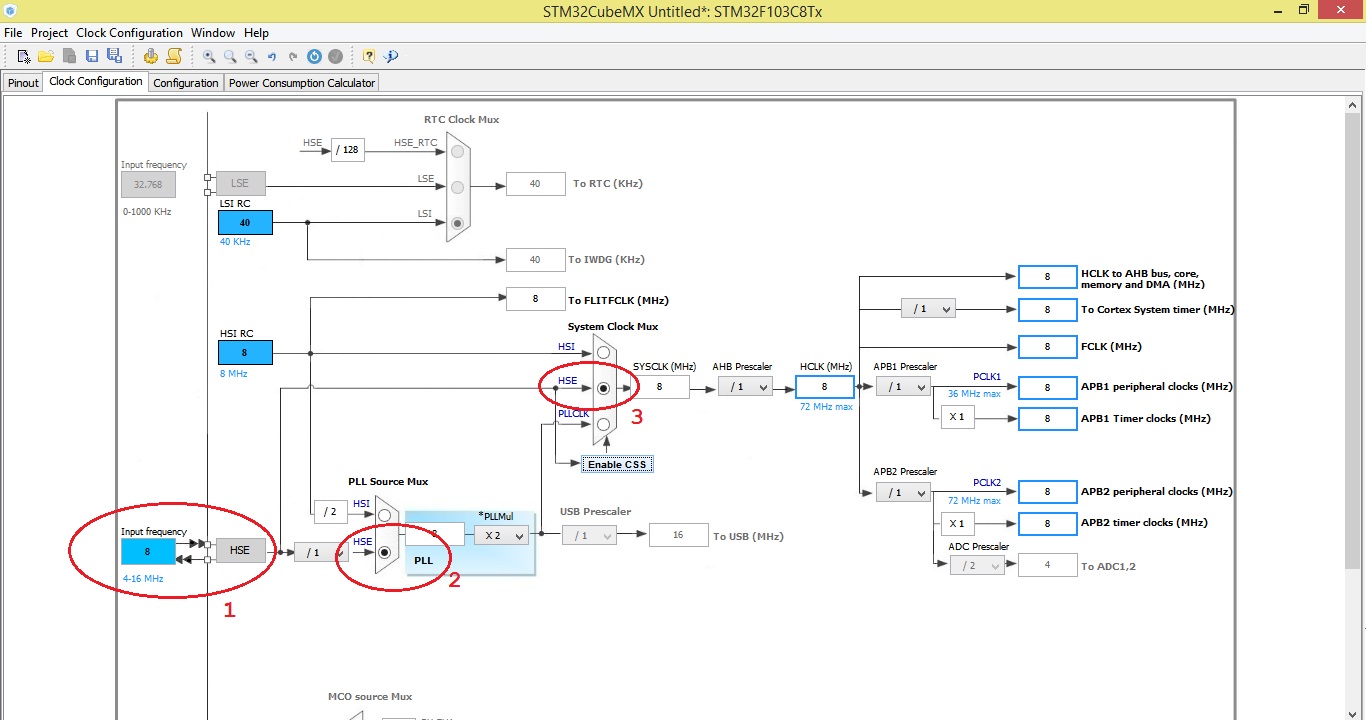Open the Project menu
This screenshot has height=720, width=1372.
pos(49,33)
